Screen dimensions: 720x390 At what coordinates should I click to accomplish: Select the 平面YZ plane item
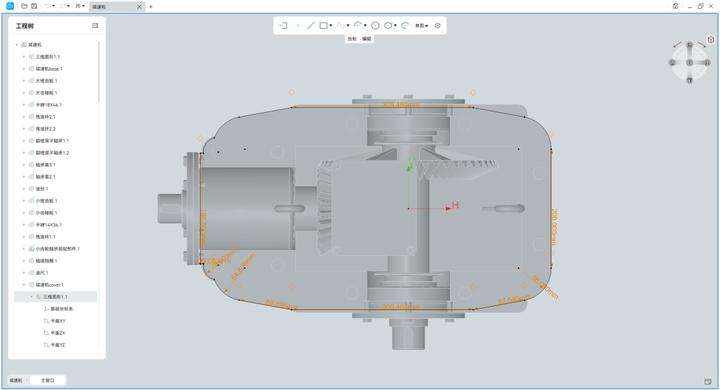coord(58,345)
